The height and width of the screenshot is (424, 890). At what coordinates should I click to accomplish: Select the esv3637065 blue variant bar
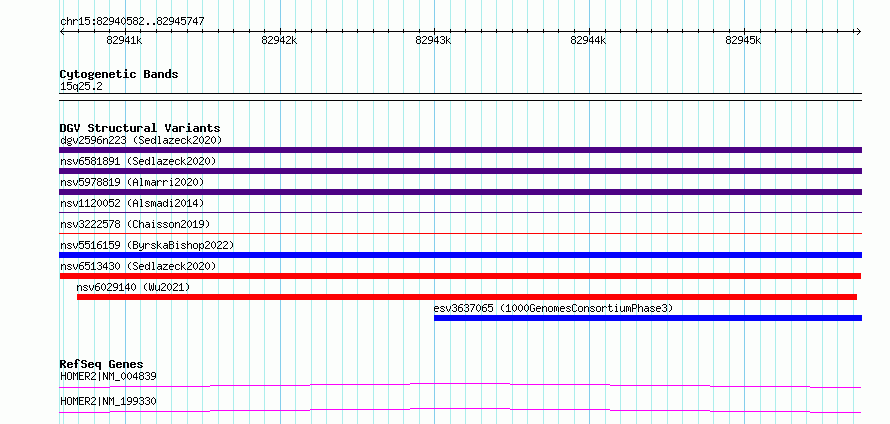pos(648,318)
